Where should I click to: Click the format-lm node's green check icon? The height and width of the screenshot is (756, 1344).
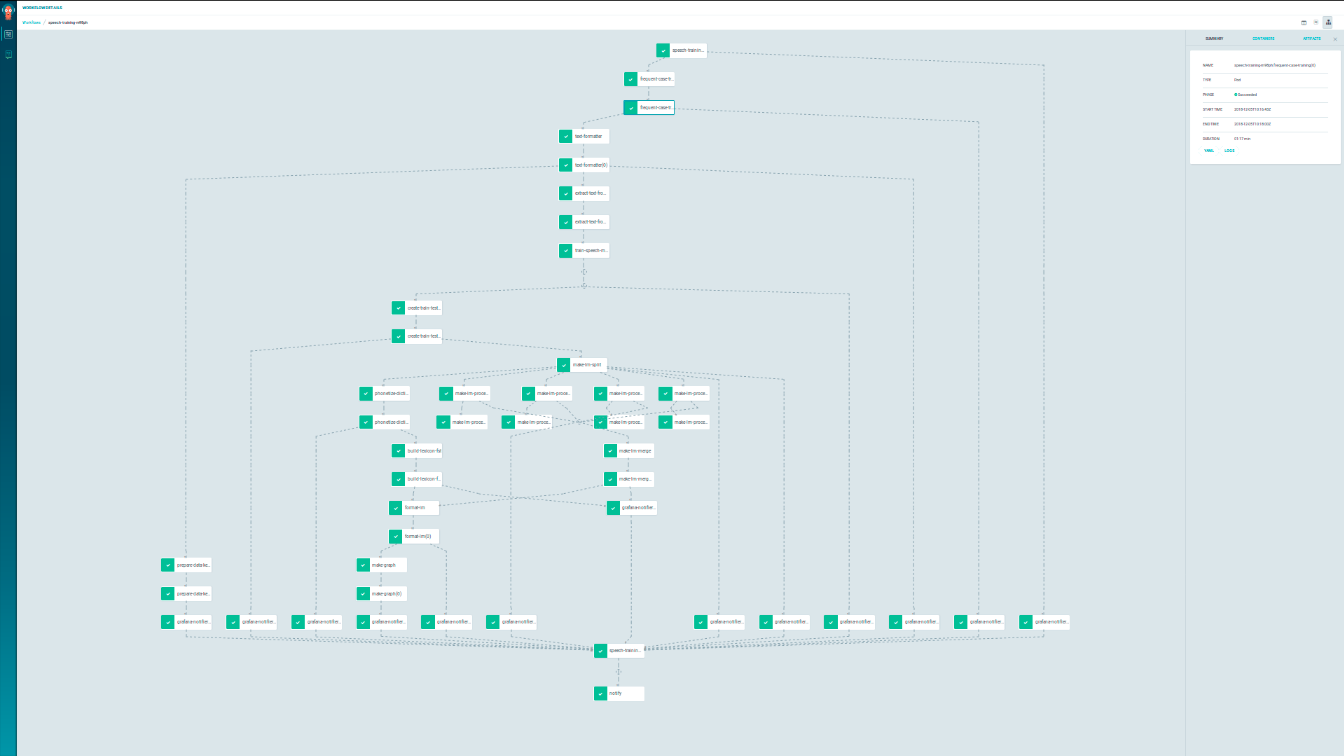point(396,508)
